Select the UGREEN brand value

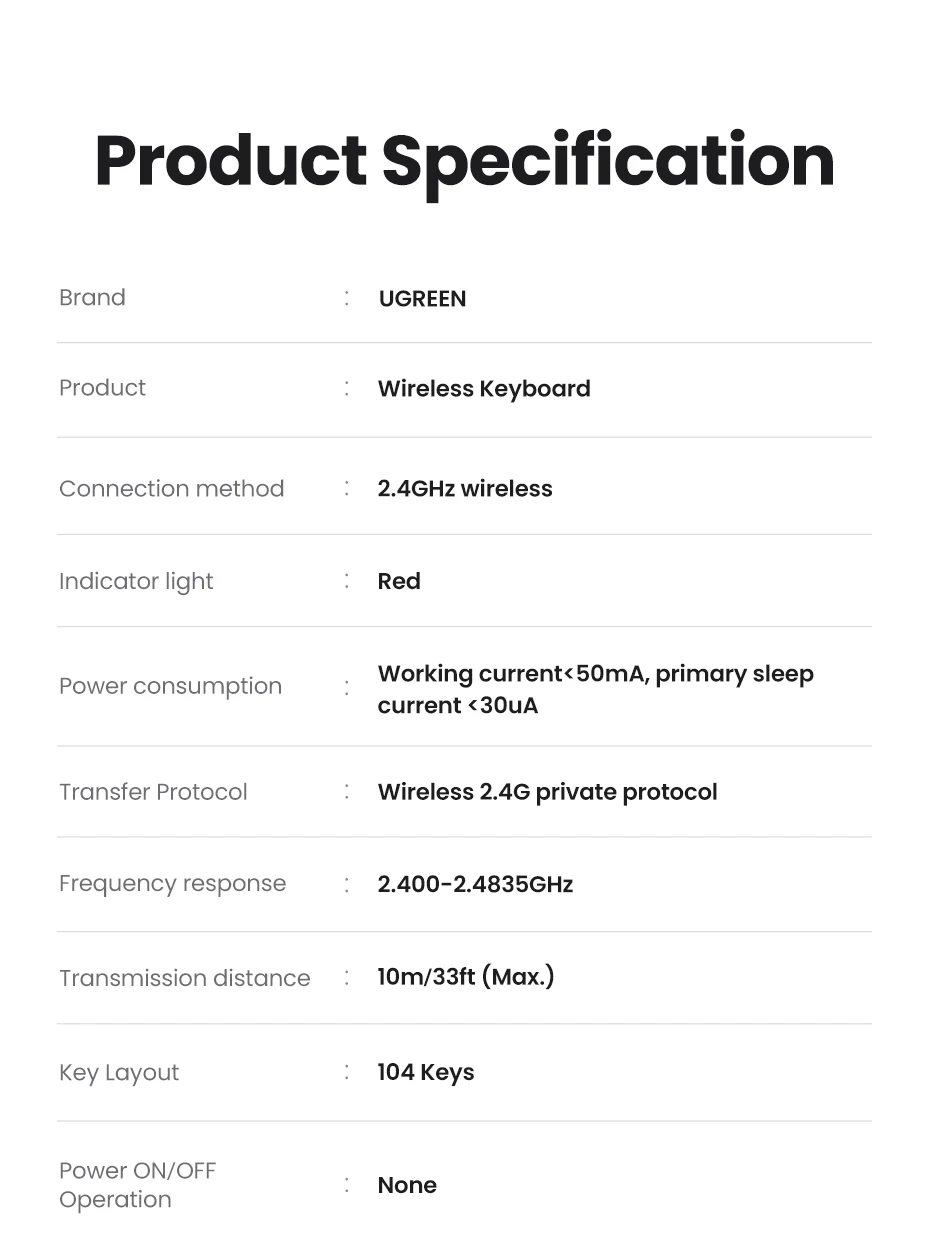tap(422, 299)
